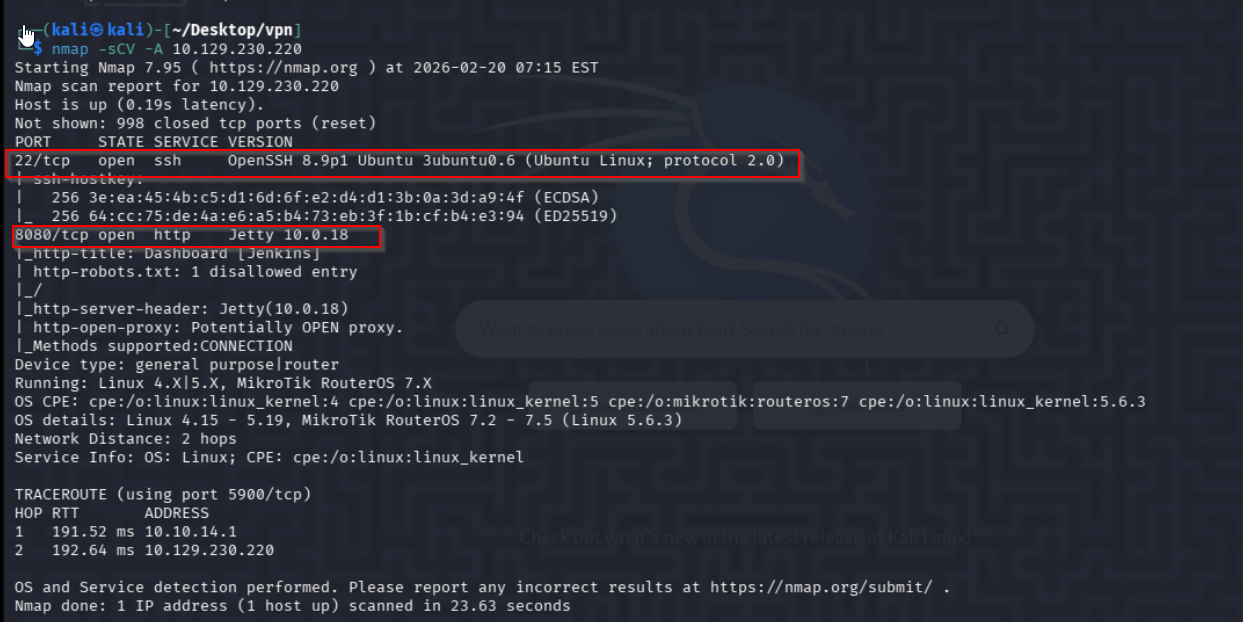Click the magnifier icon in the Kali search bar
Viewport: 1243px width, 622px height.
pyautogui.click(x=1002, y=329)
